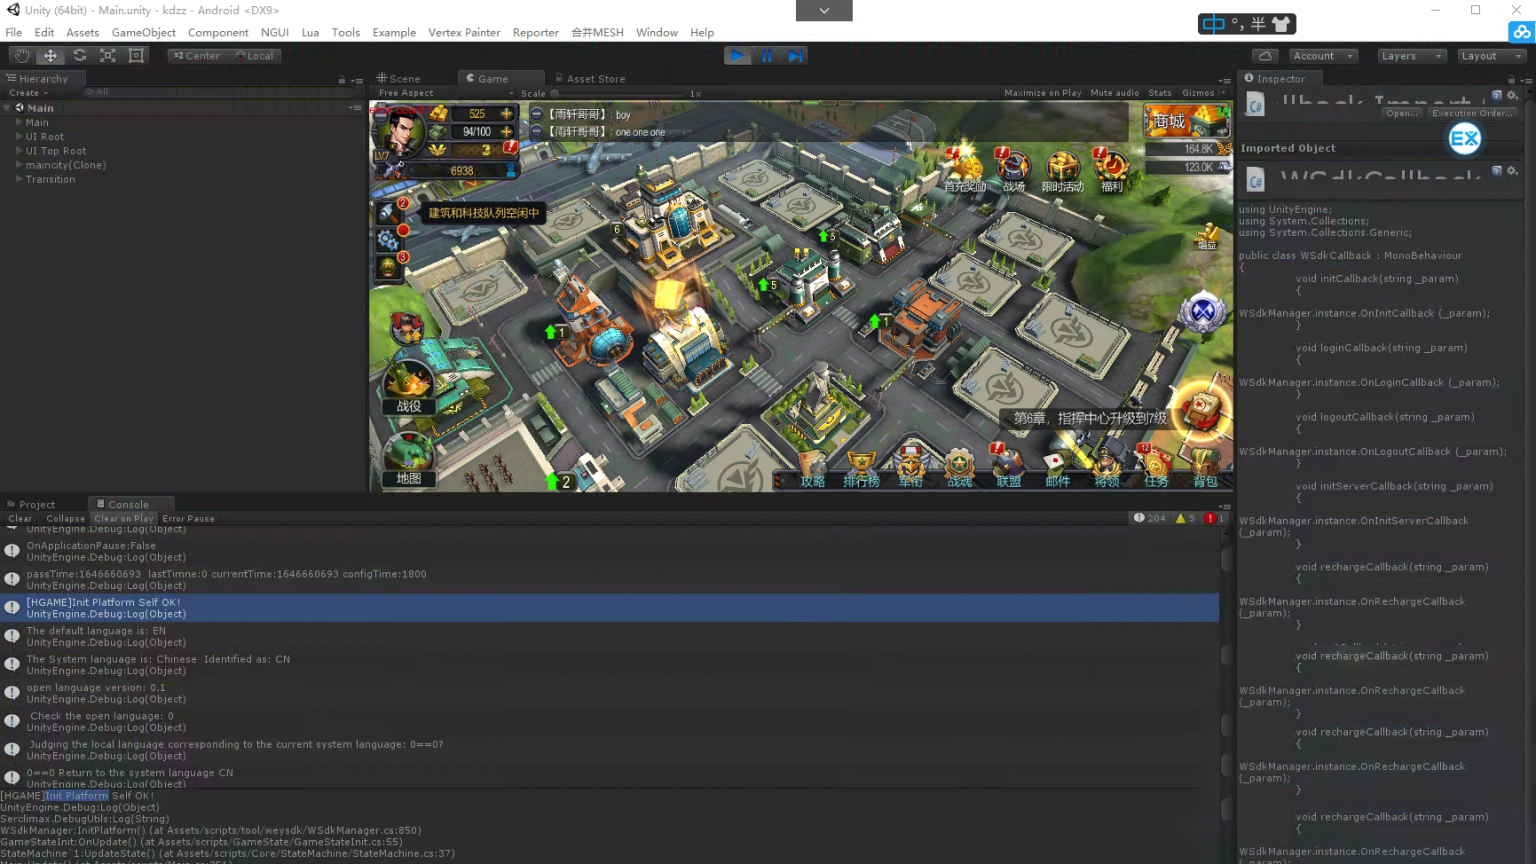Adjust the Game view Scale slider

(x=618, y=94)
